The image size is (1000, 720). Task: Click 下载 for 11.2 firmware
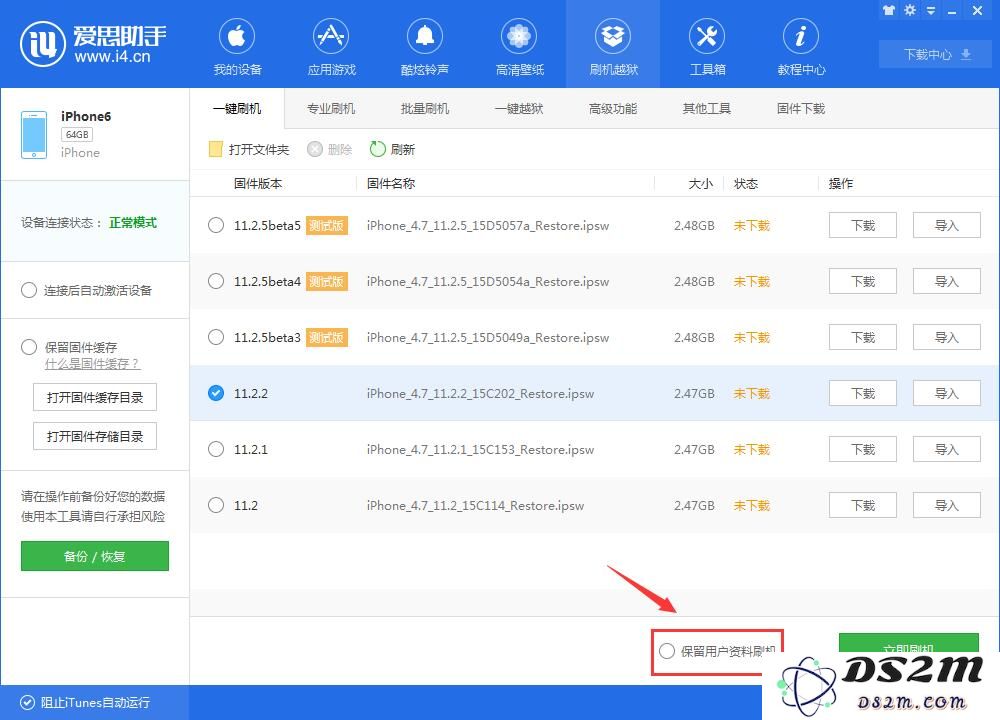pos(863,506)
